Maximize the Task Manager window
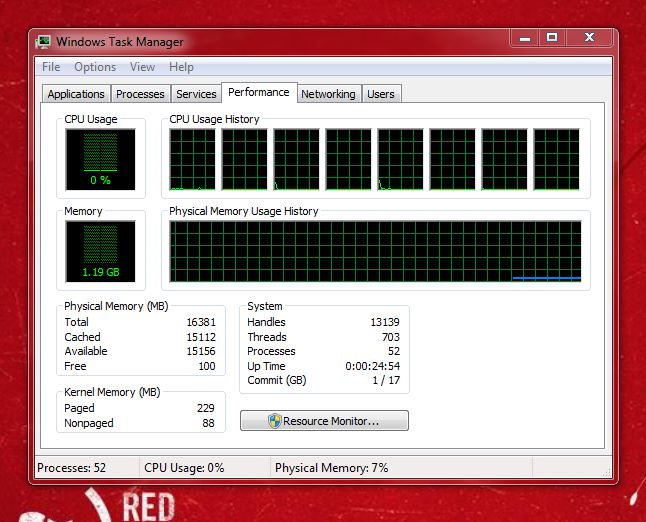 pos(552,38)
